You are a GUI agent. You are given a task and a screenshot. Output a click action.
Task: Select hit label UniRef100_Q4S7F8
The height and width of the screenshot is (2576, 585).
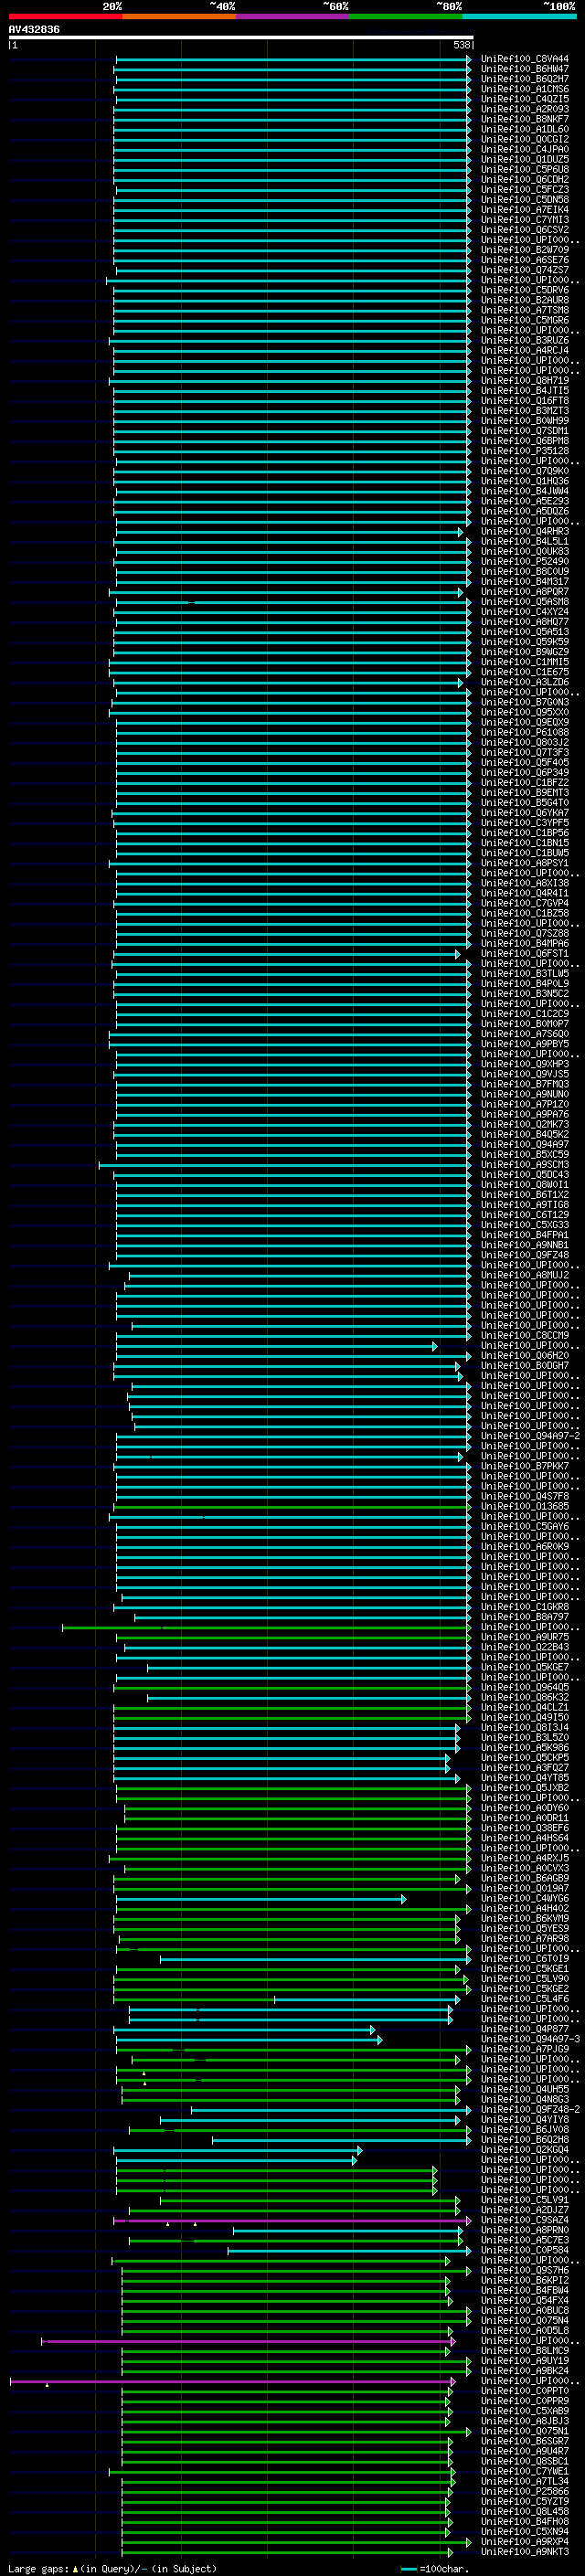pos(525,1496)
